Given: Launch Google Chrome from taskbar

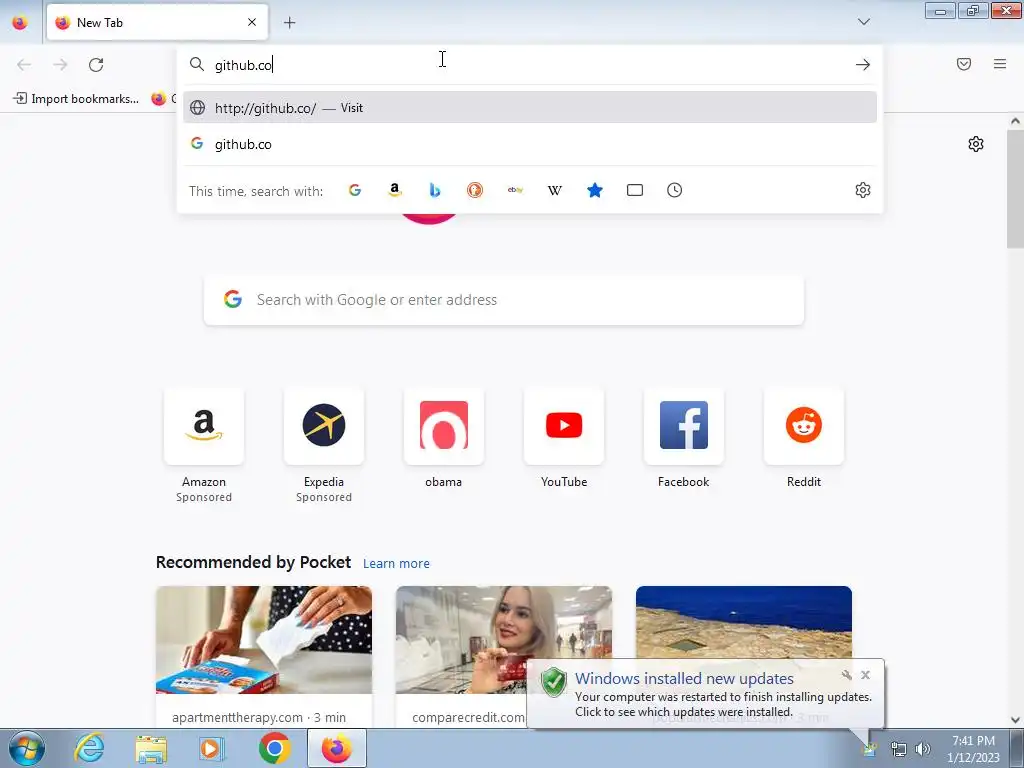Looking at the screenshot, I should point(274,748).
